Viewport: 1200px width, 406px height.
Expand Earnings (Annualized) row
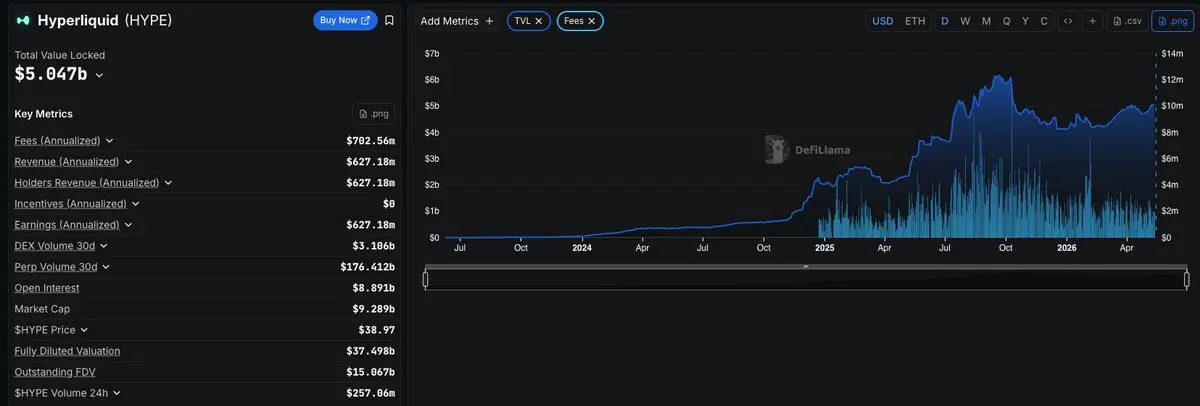coord(128,225)
